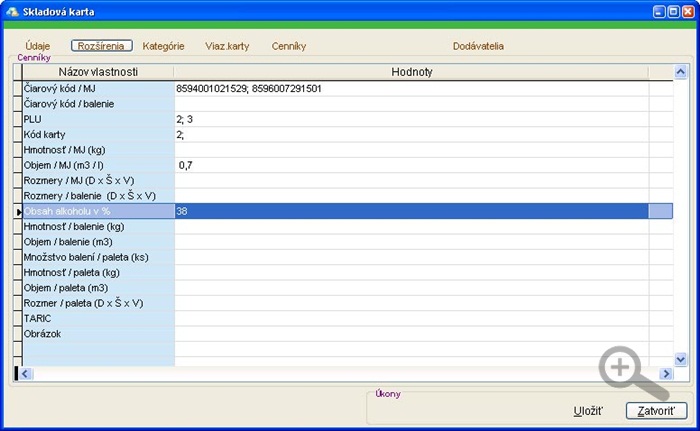700x431 pixels.
Task: Click the Obrázok property value cell
Action: coord(411,334)
